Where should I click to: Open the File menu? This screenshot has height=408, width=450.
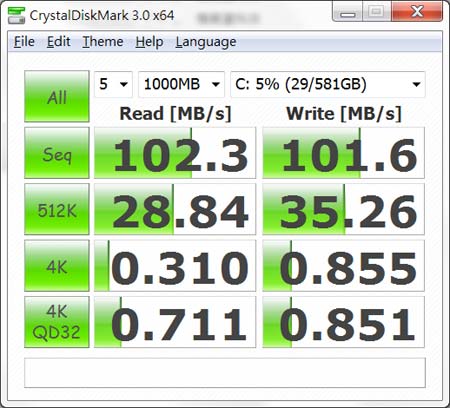tap(24, 42)
